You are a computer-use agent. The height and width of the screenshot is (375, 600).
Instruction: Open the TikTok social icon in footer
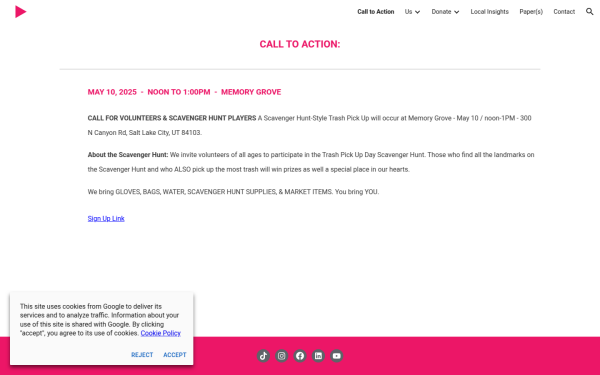click(263, 356)
